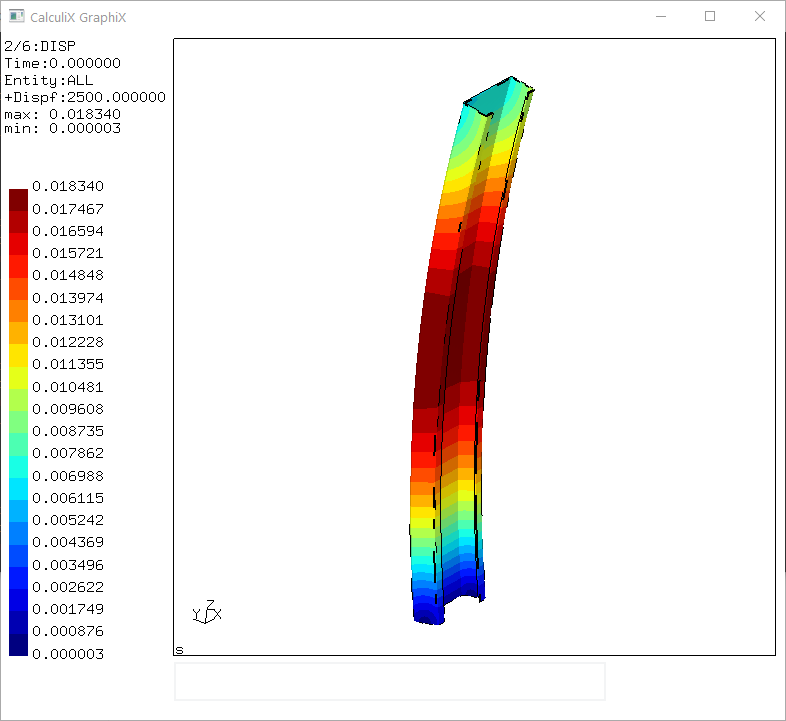This screenshot has width=786, height=721.
Task: Click the legend value 0.006988
Action: click(x=68, y=476)
